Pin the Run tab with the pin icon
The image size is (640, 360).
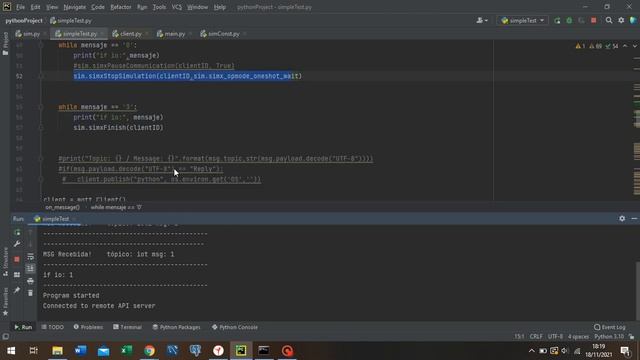pyautogui.click(x=17, y=290)
